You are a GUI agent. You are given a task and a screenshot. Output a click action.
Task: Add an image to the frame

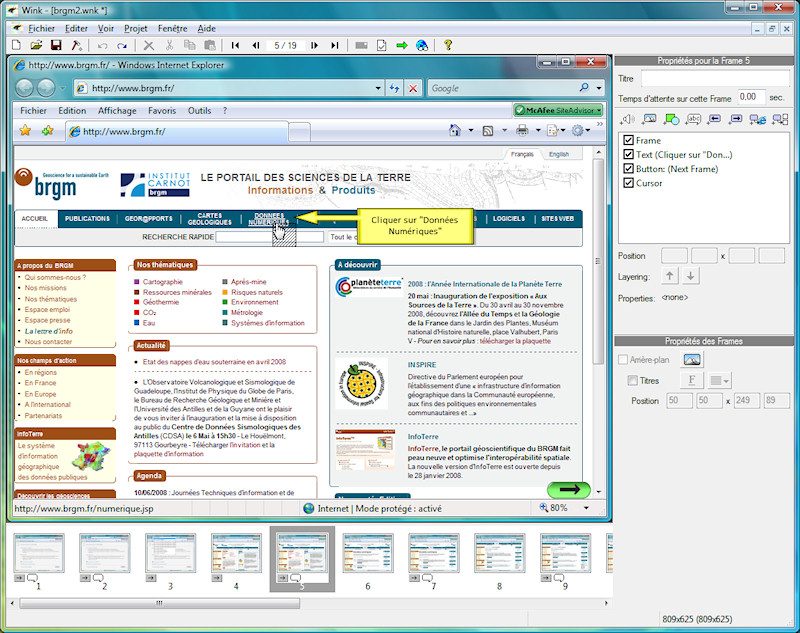tap(649, 119)
